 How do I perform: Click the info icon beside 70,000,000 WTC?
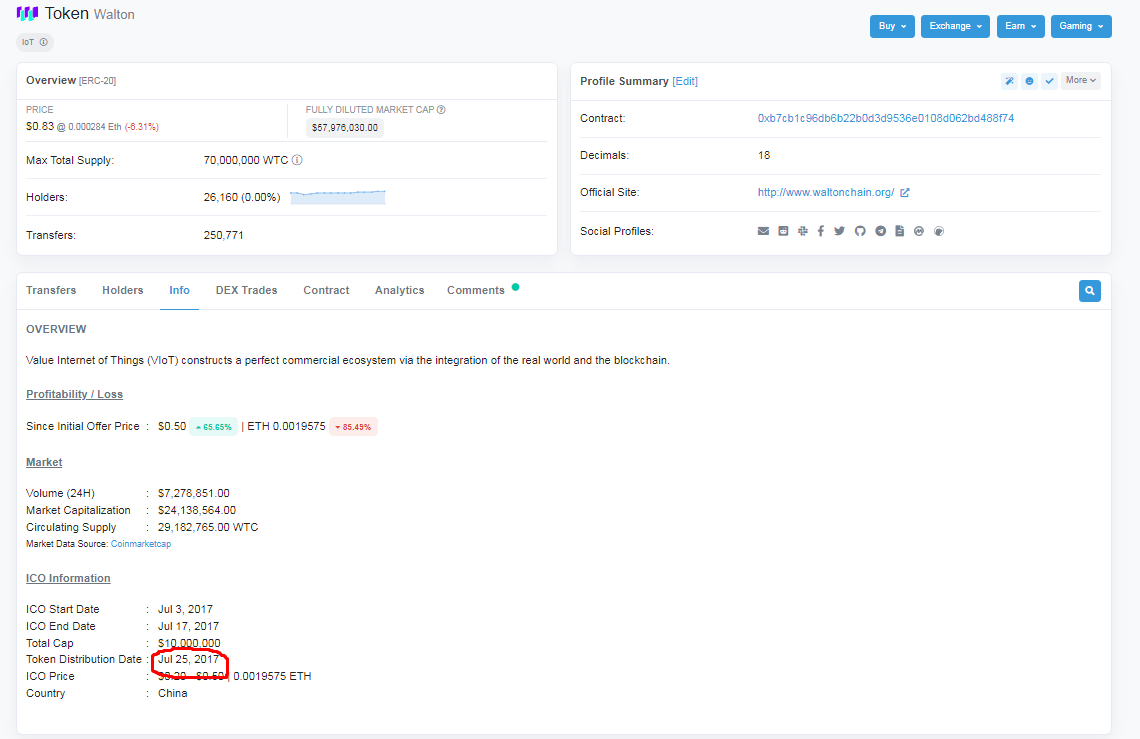point(297,160)
